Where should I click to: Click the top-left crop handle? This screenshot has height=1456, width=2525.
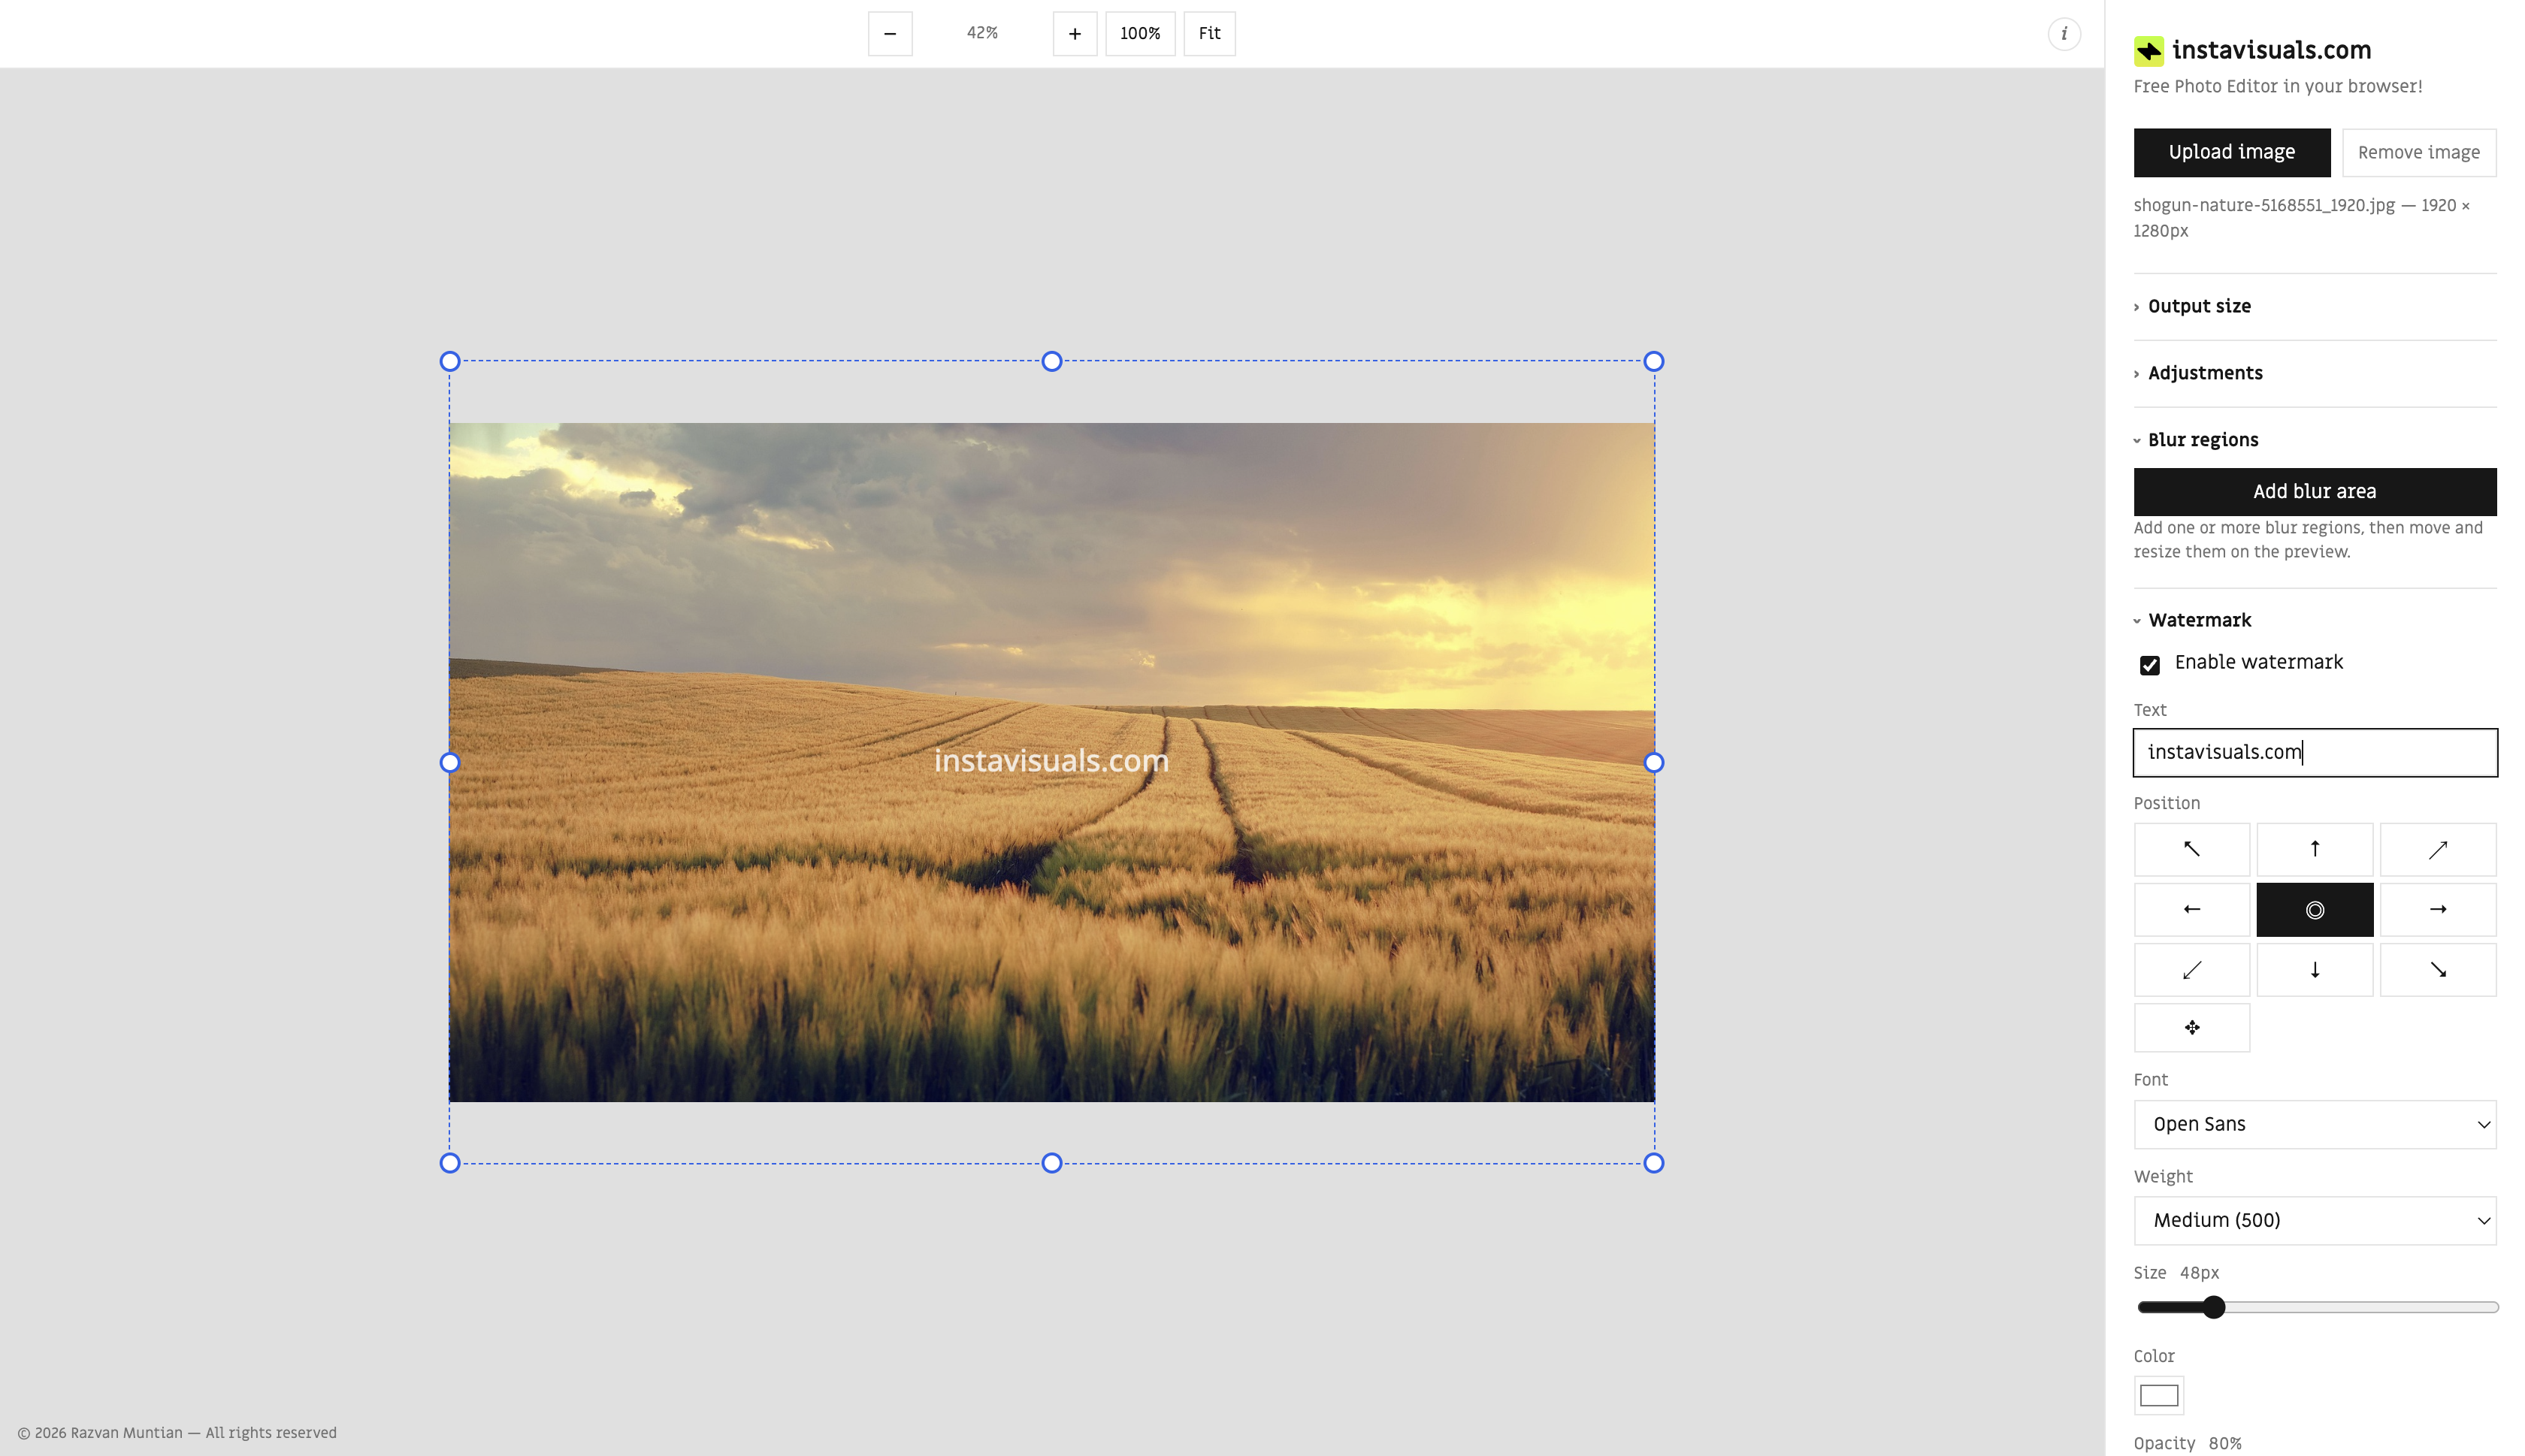pyautogui.click(x=450, y=361)
